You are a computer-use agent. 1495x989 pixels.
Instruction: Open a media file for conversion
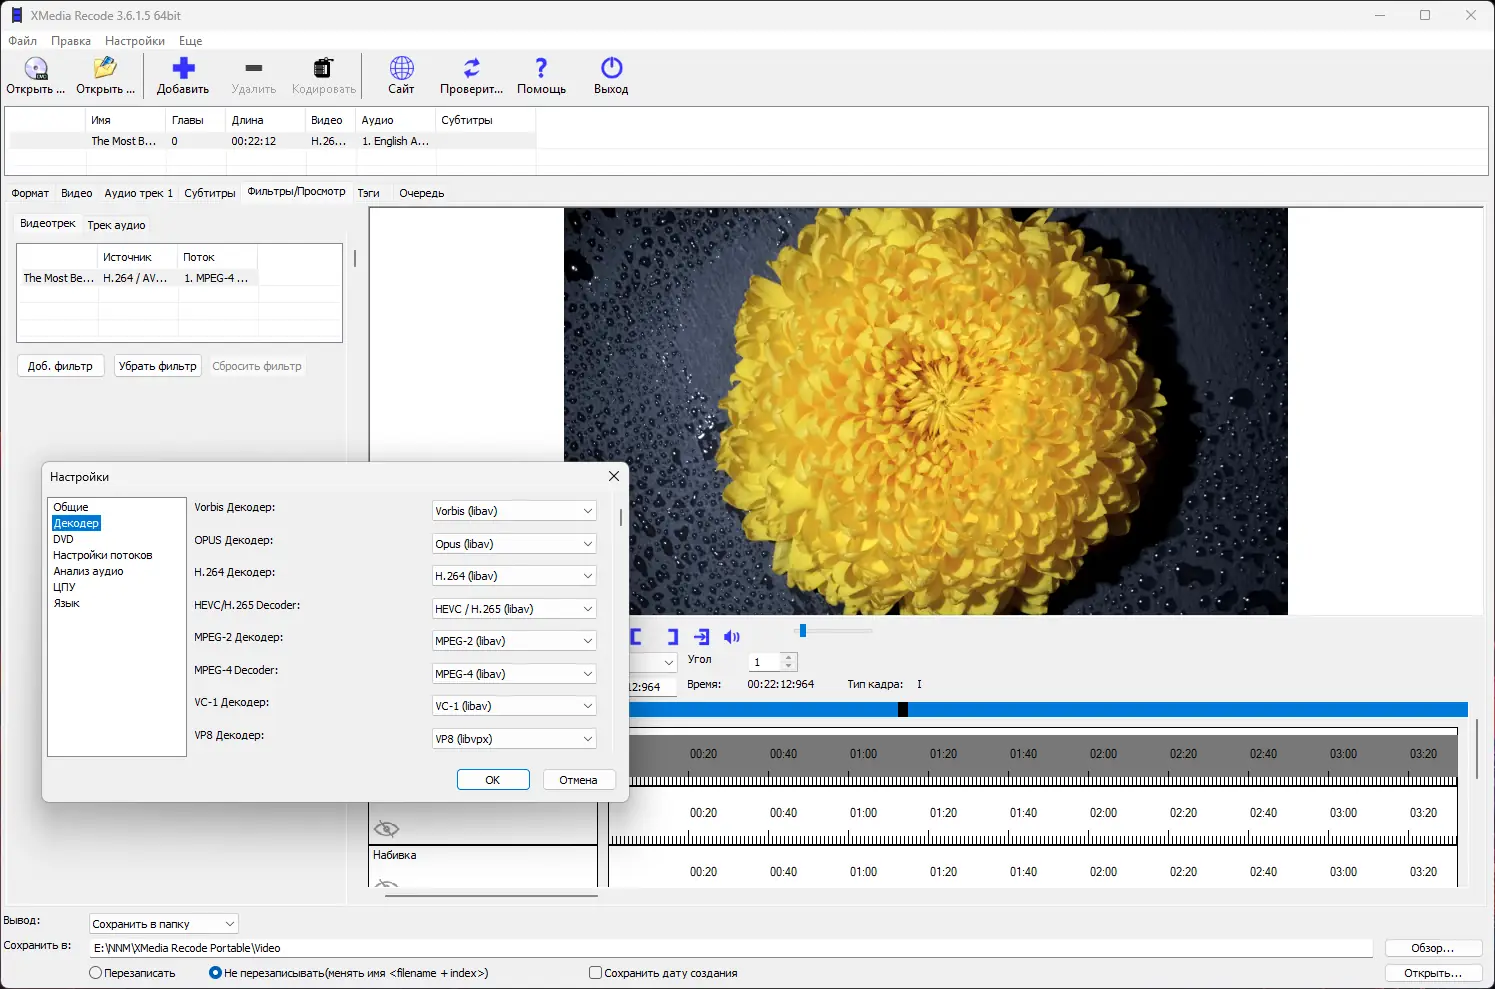[x=105, y=75]
